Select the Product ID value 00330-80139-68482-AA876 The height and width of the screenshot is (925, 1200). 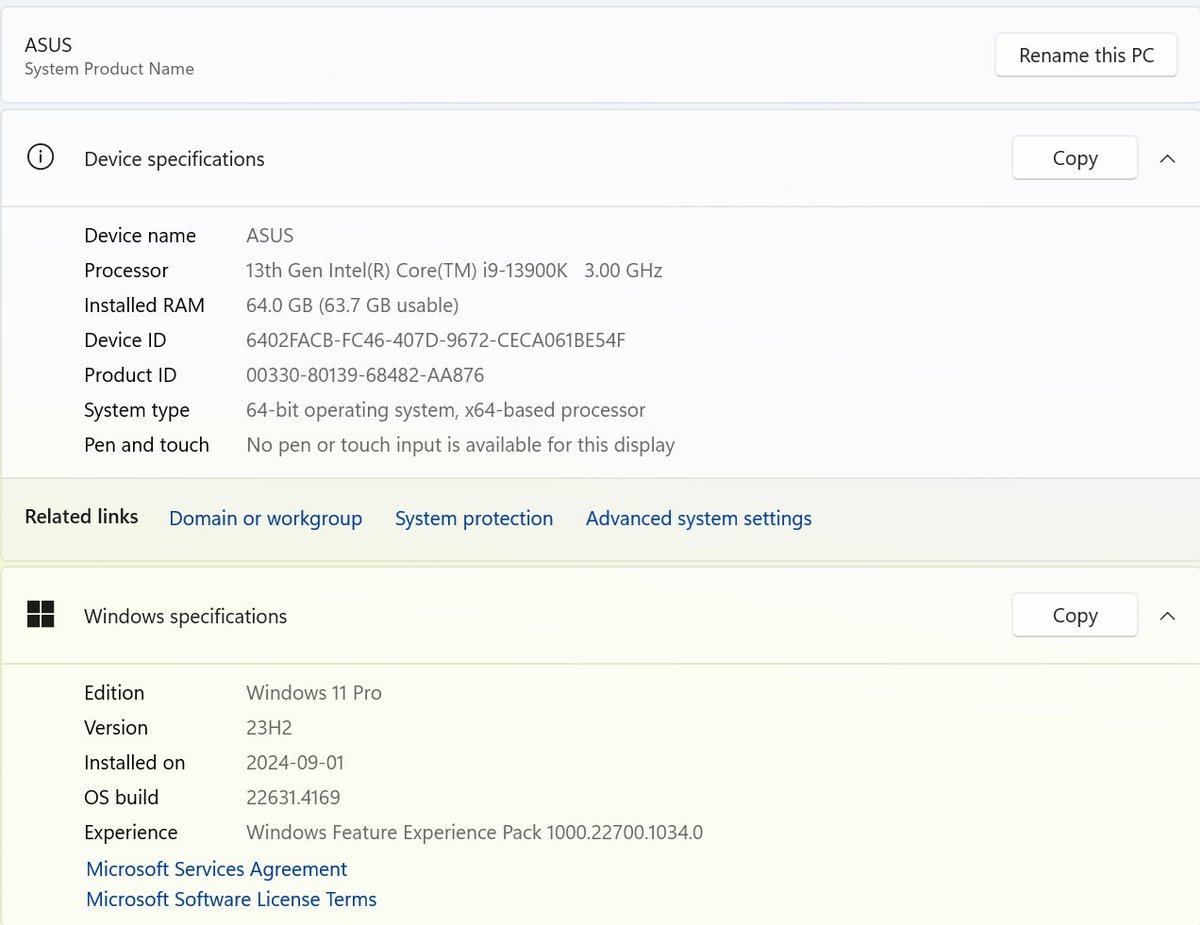tap(365, 375)
